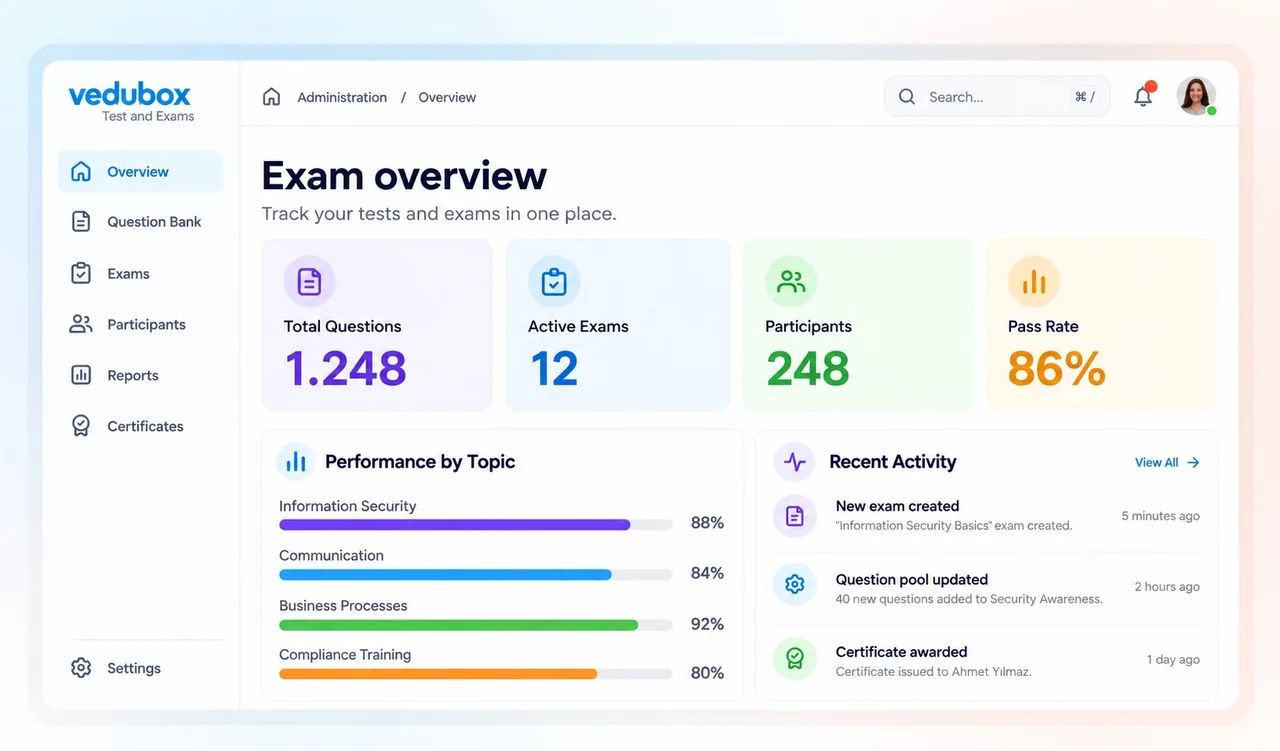The image size is (1280, 751).
Task: Open the Overview sidebar item
Action: pos(141,171)
